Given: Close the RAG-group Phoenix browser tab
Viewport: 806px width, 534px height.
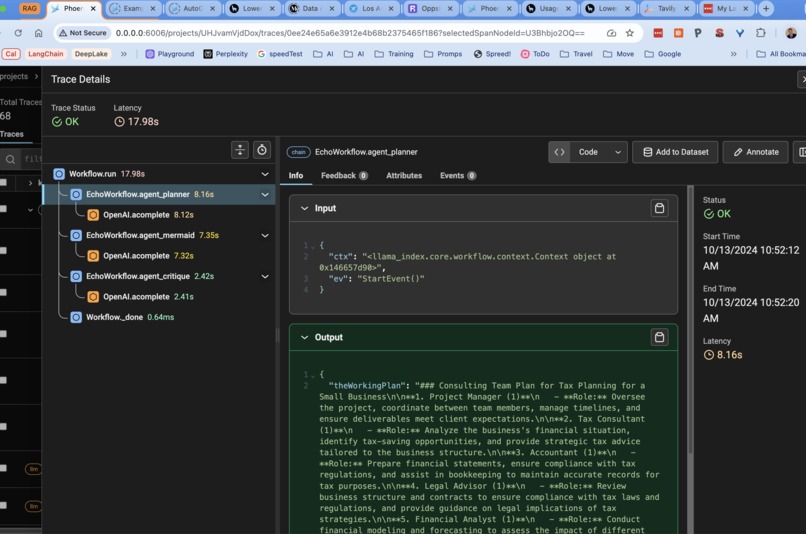Looking at the screenshot, I should coord(93,9).
